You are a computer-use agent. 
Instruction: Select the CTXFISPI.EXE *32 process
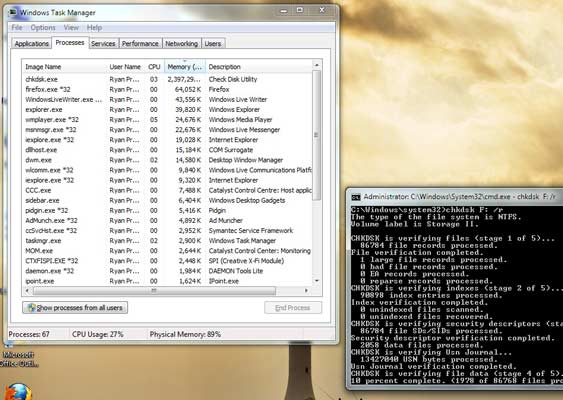pyautogui.click(x=167, y=261)
